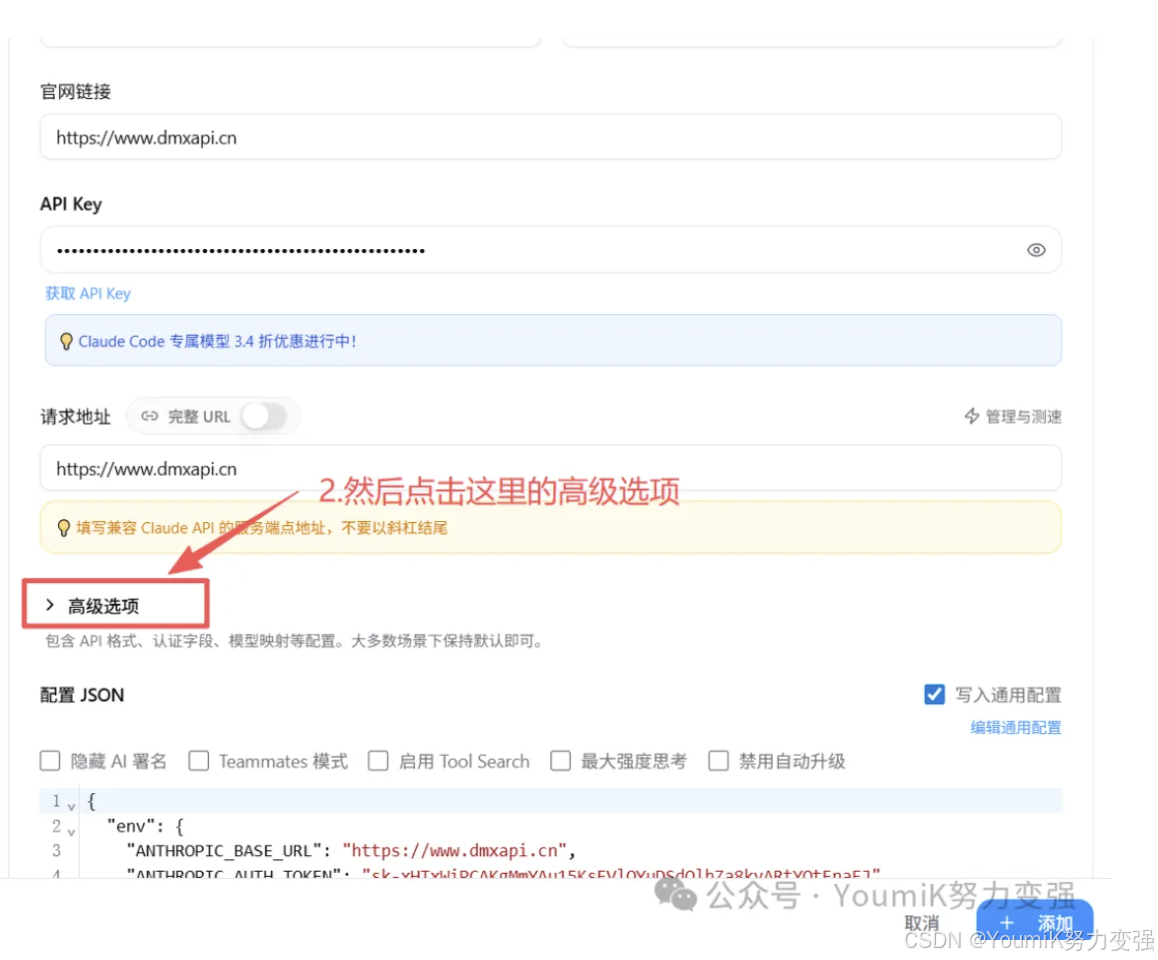Click the 填写兼容 Claude API hint text

261,528
